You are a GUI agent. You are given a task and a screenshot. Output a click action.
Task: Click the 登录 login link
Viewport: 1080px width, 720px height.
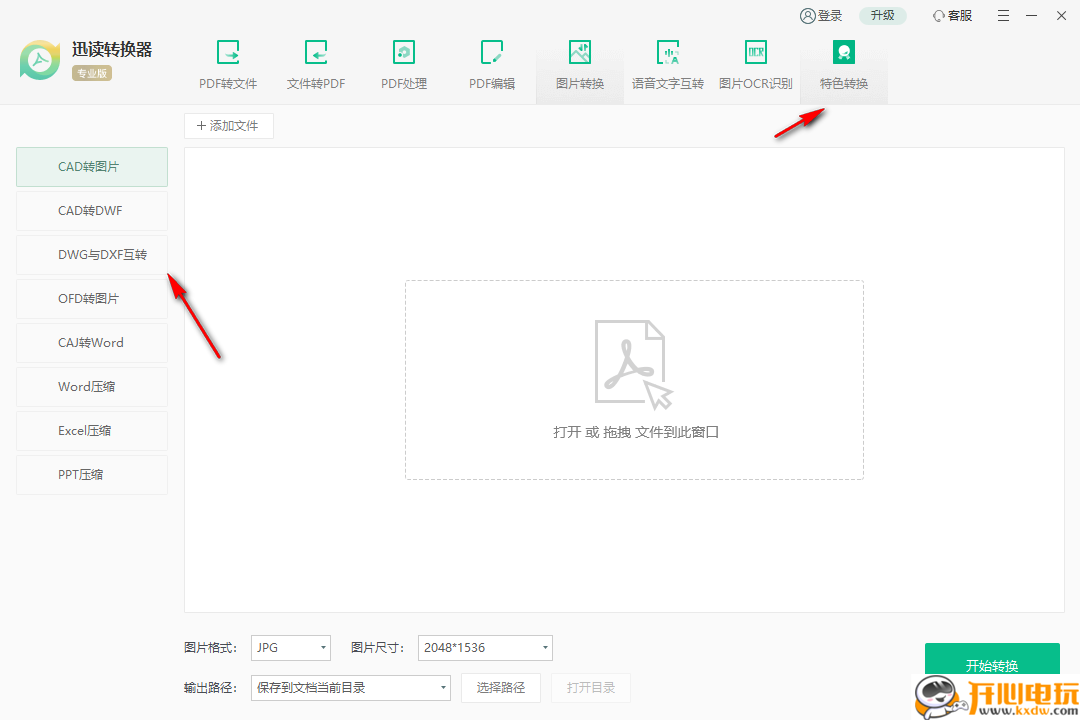(x=821, y=15)
